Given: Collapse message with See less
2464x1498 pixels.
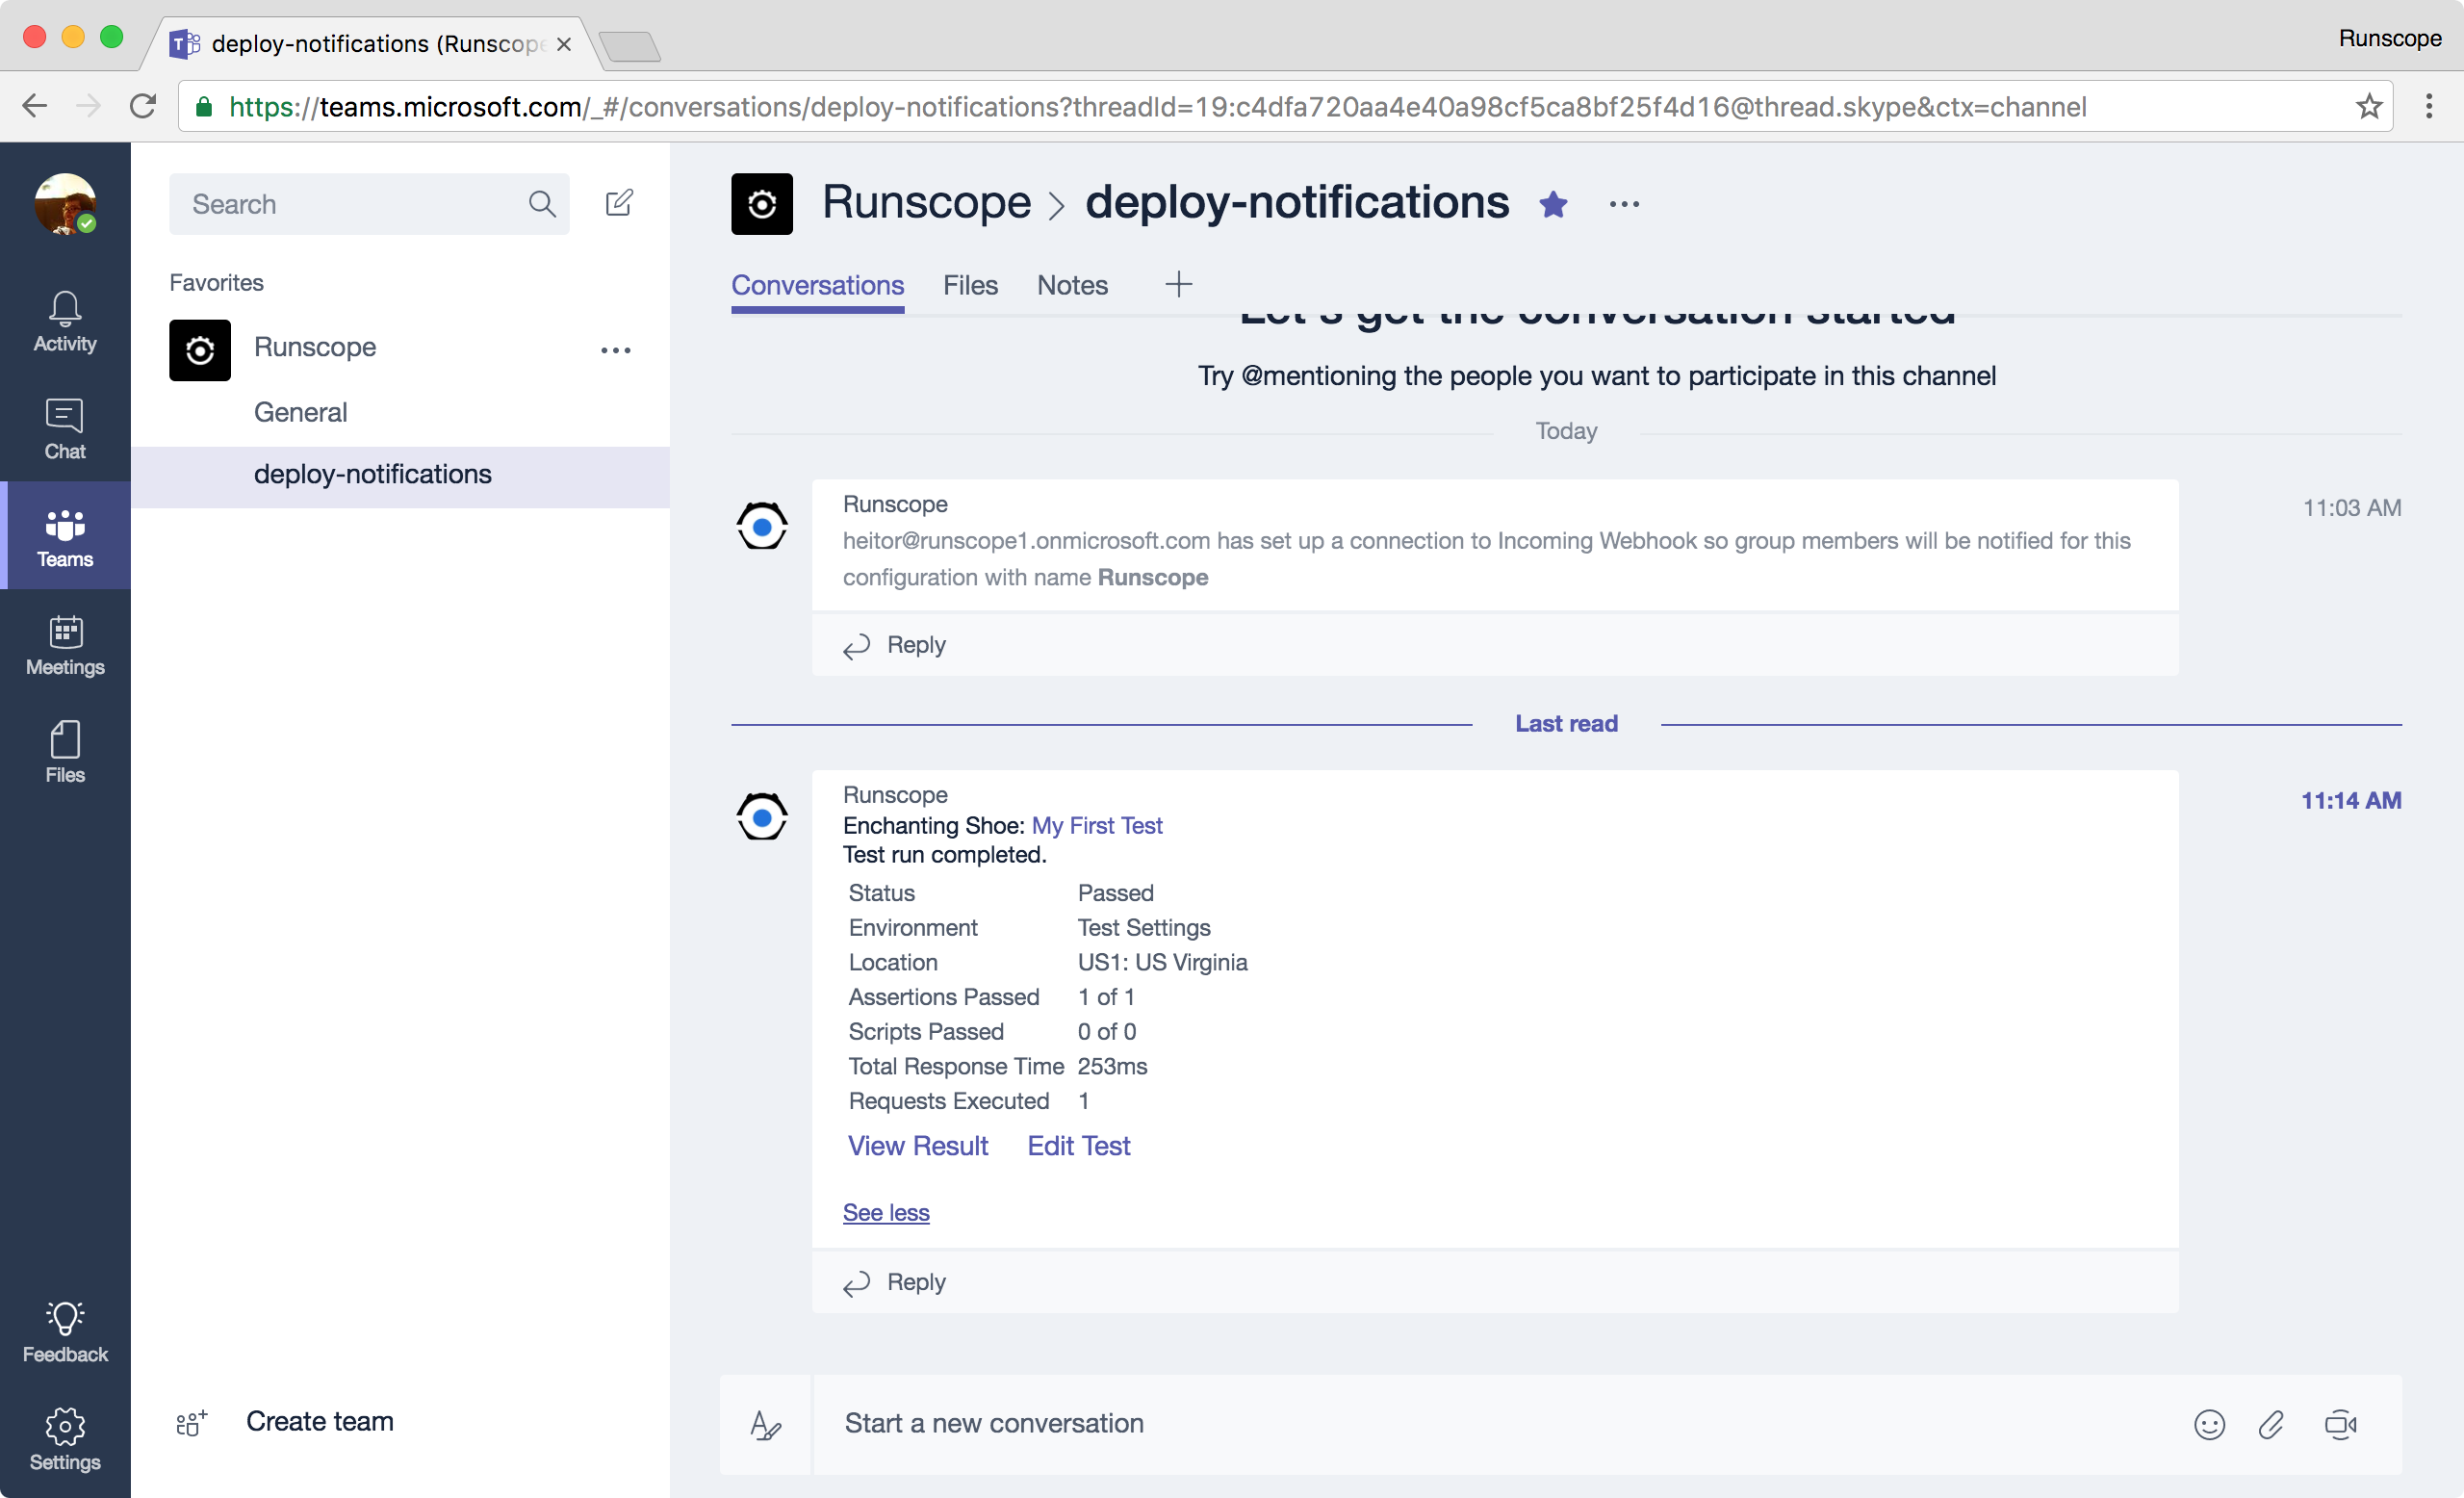Looking at the screenshot, I should (x=886, y=1212).
